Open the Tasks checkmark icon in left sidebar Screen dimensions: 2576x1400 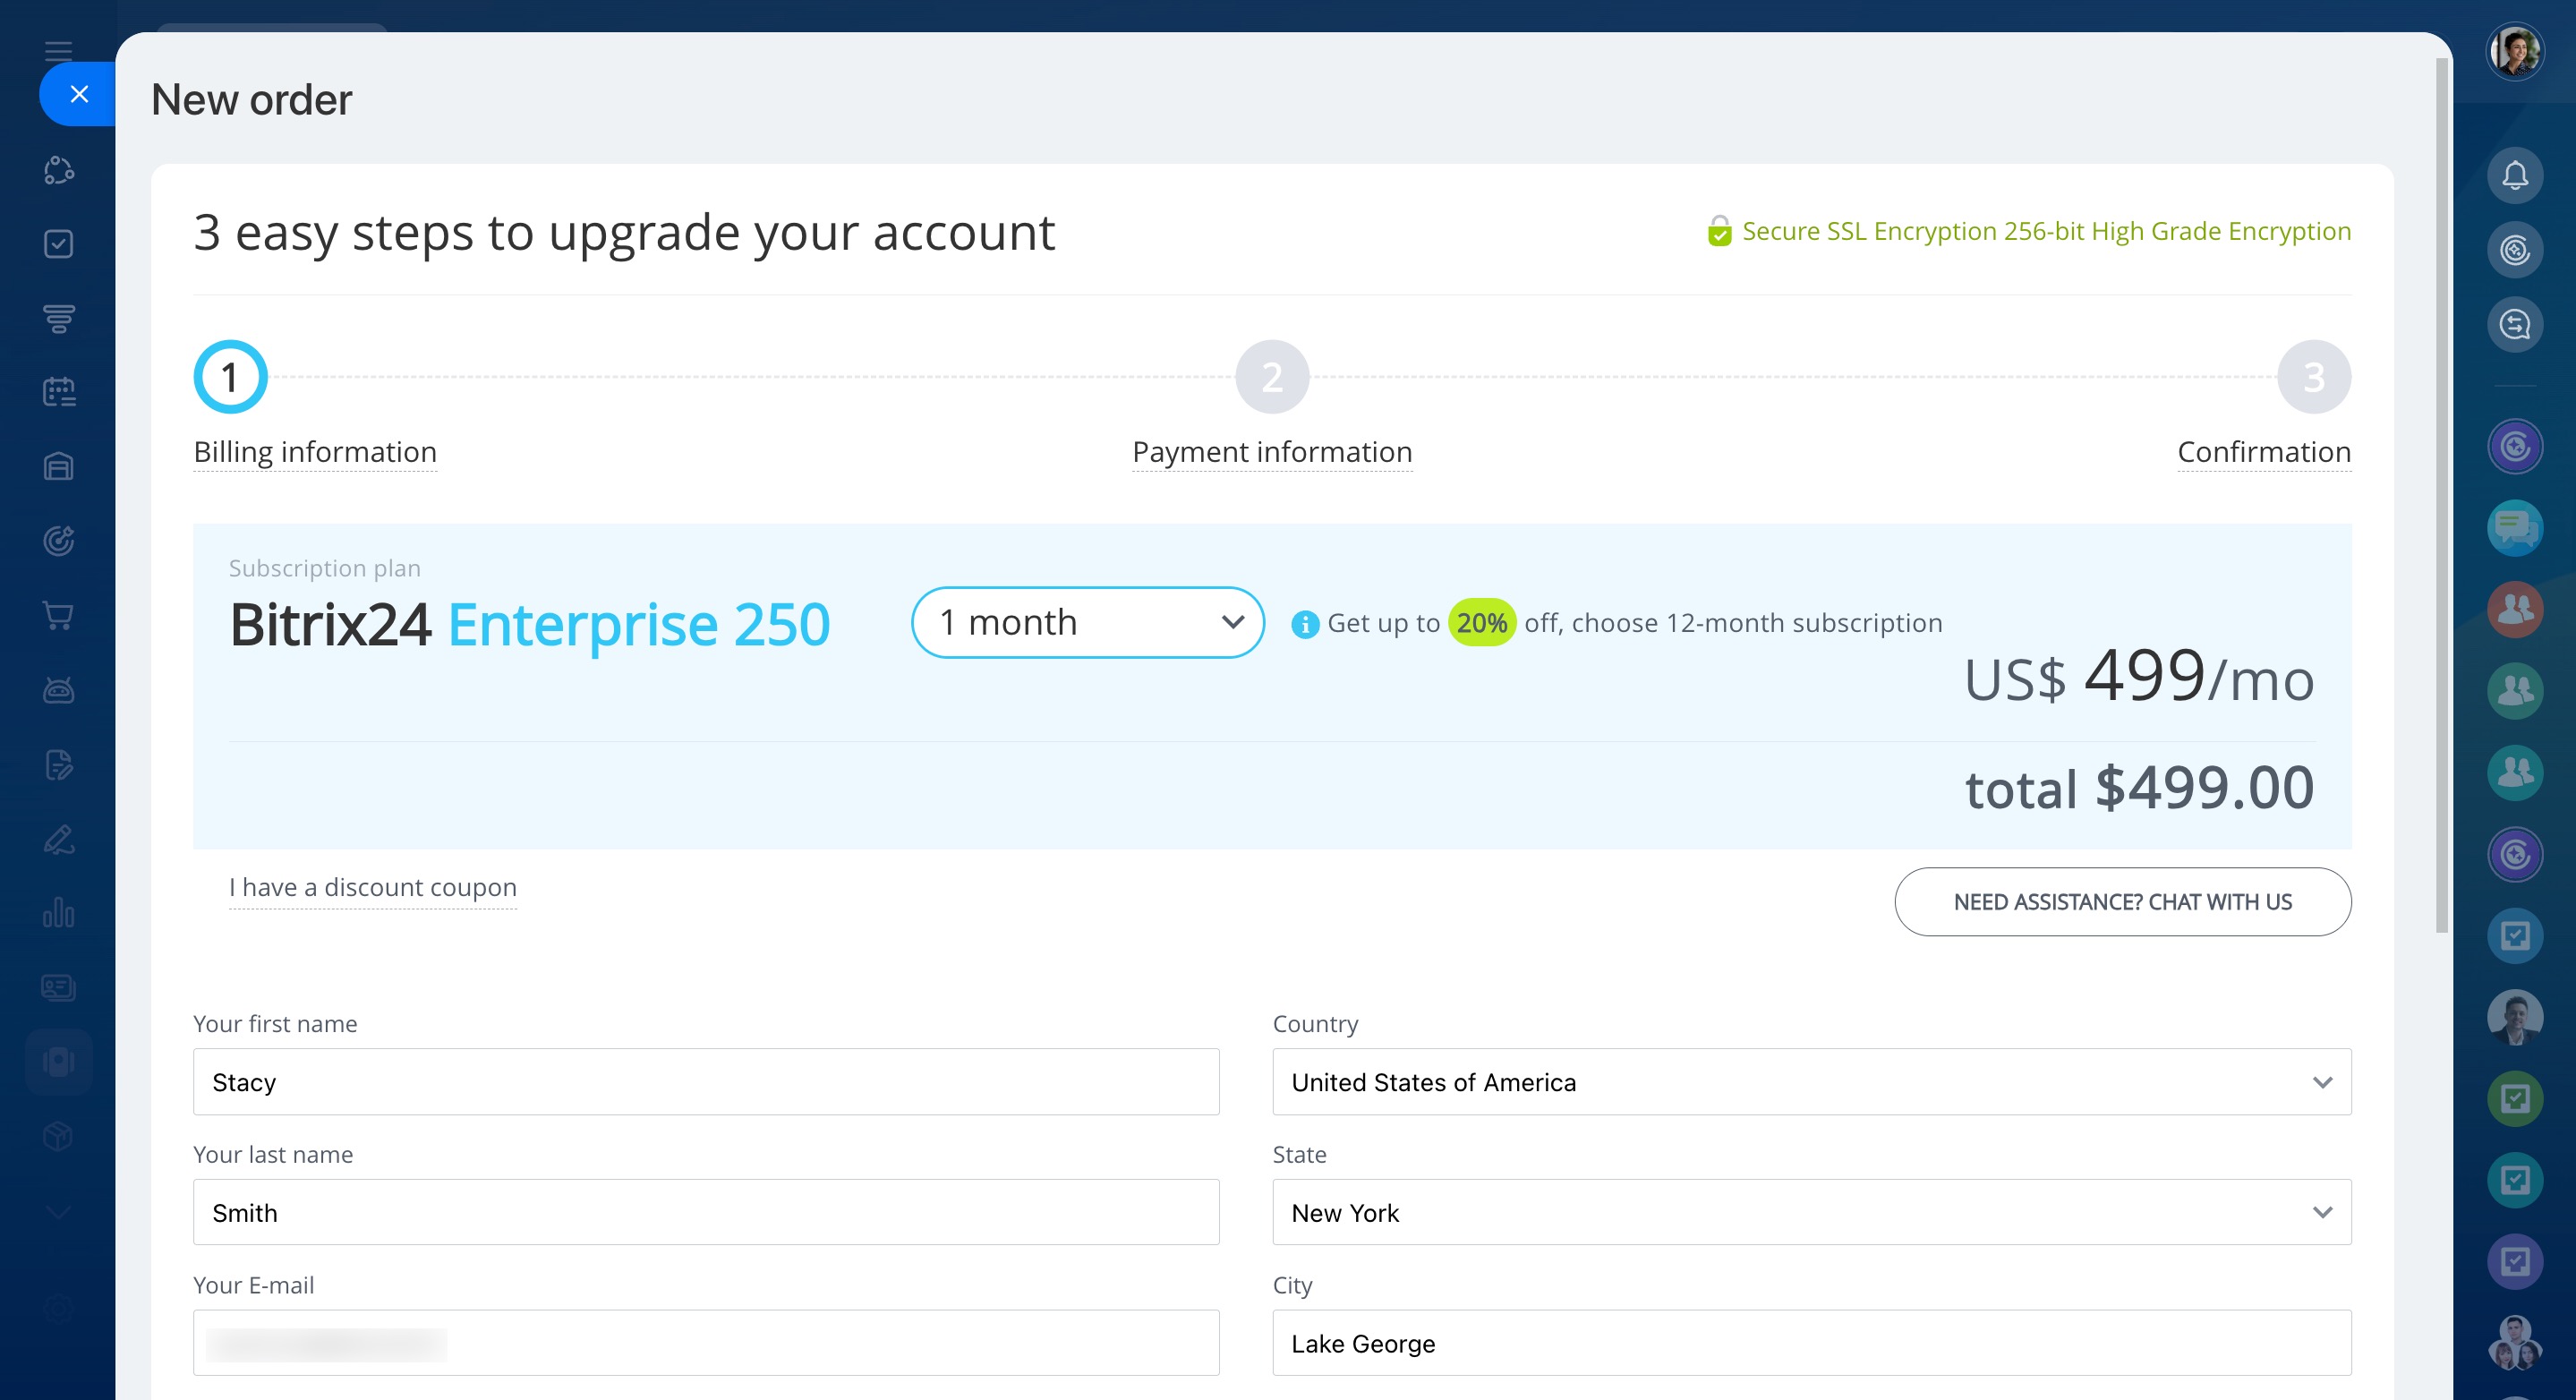(x=59, y=244)
